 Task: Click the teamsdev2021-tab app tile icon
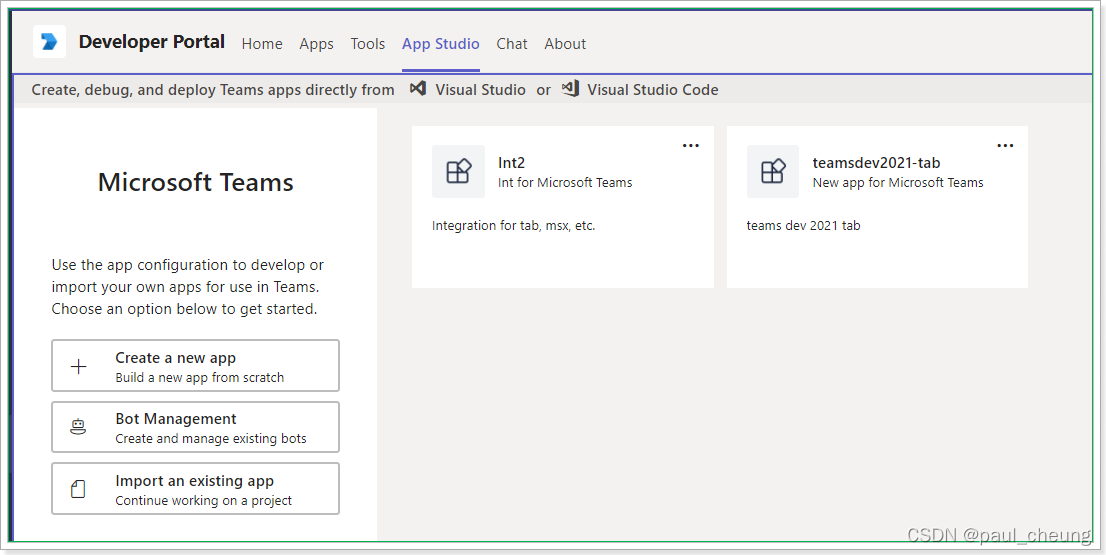(773, 171)
